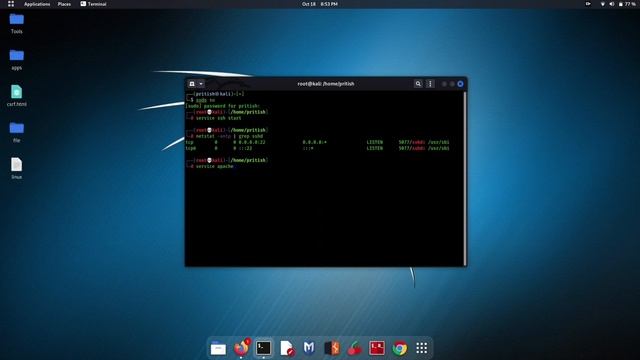
Task: Open search in the terminal window
Action: point(418,84)
